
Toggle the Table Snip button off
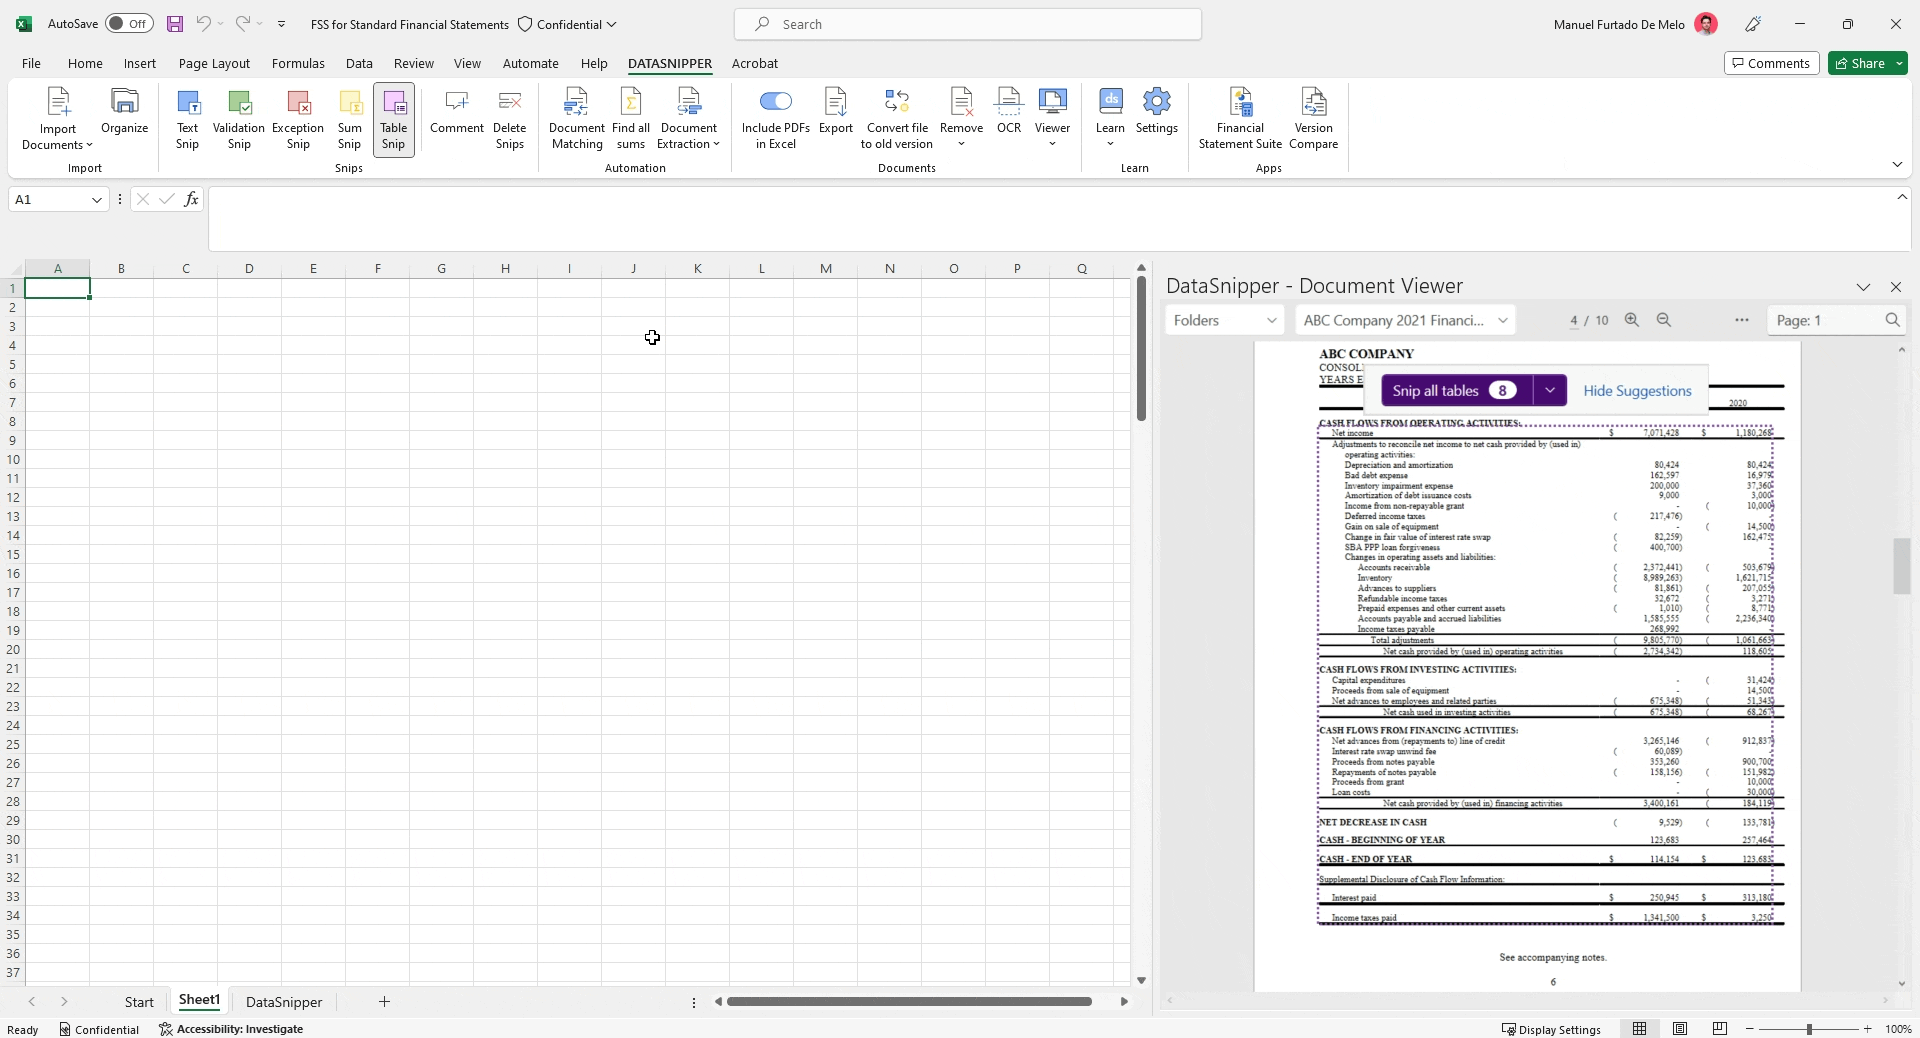394,118
